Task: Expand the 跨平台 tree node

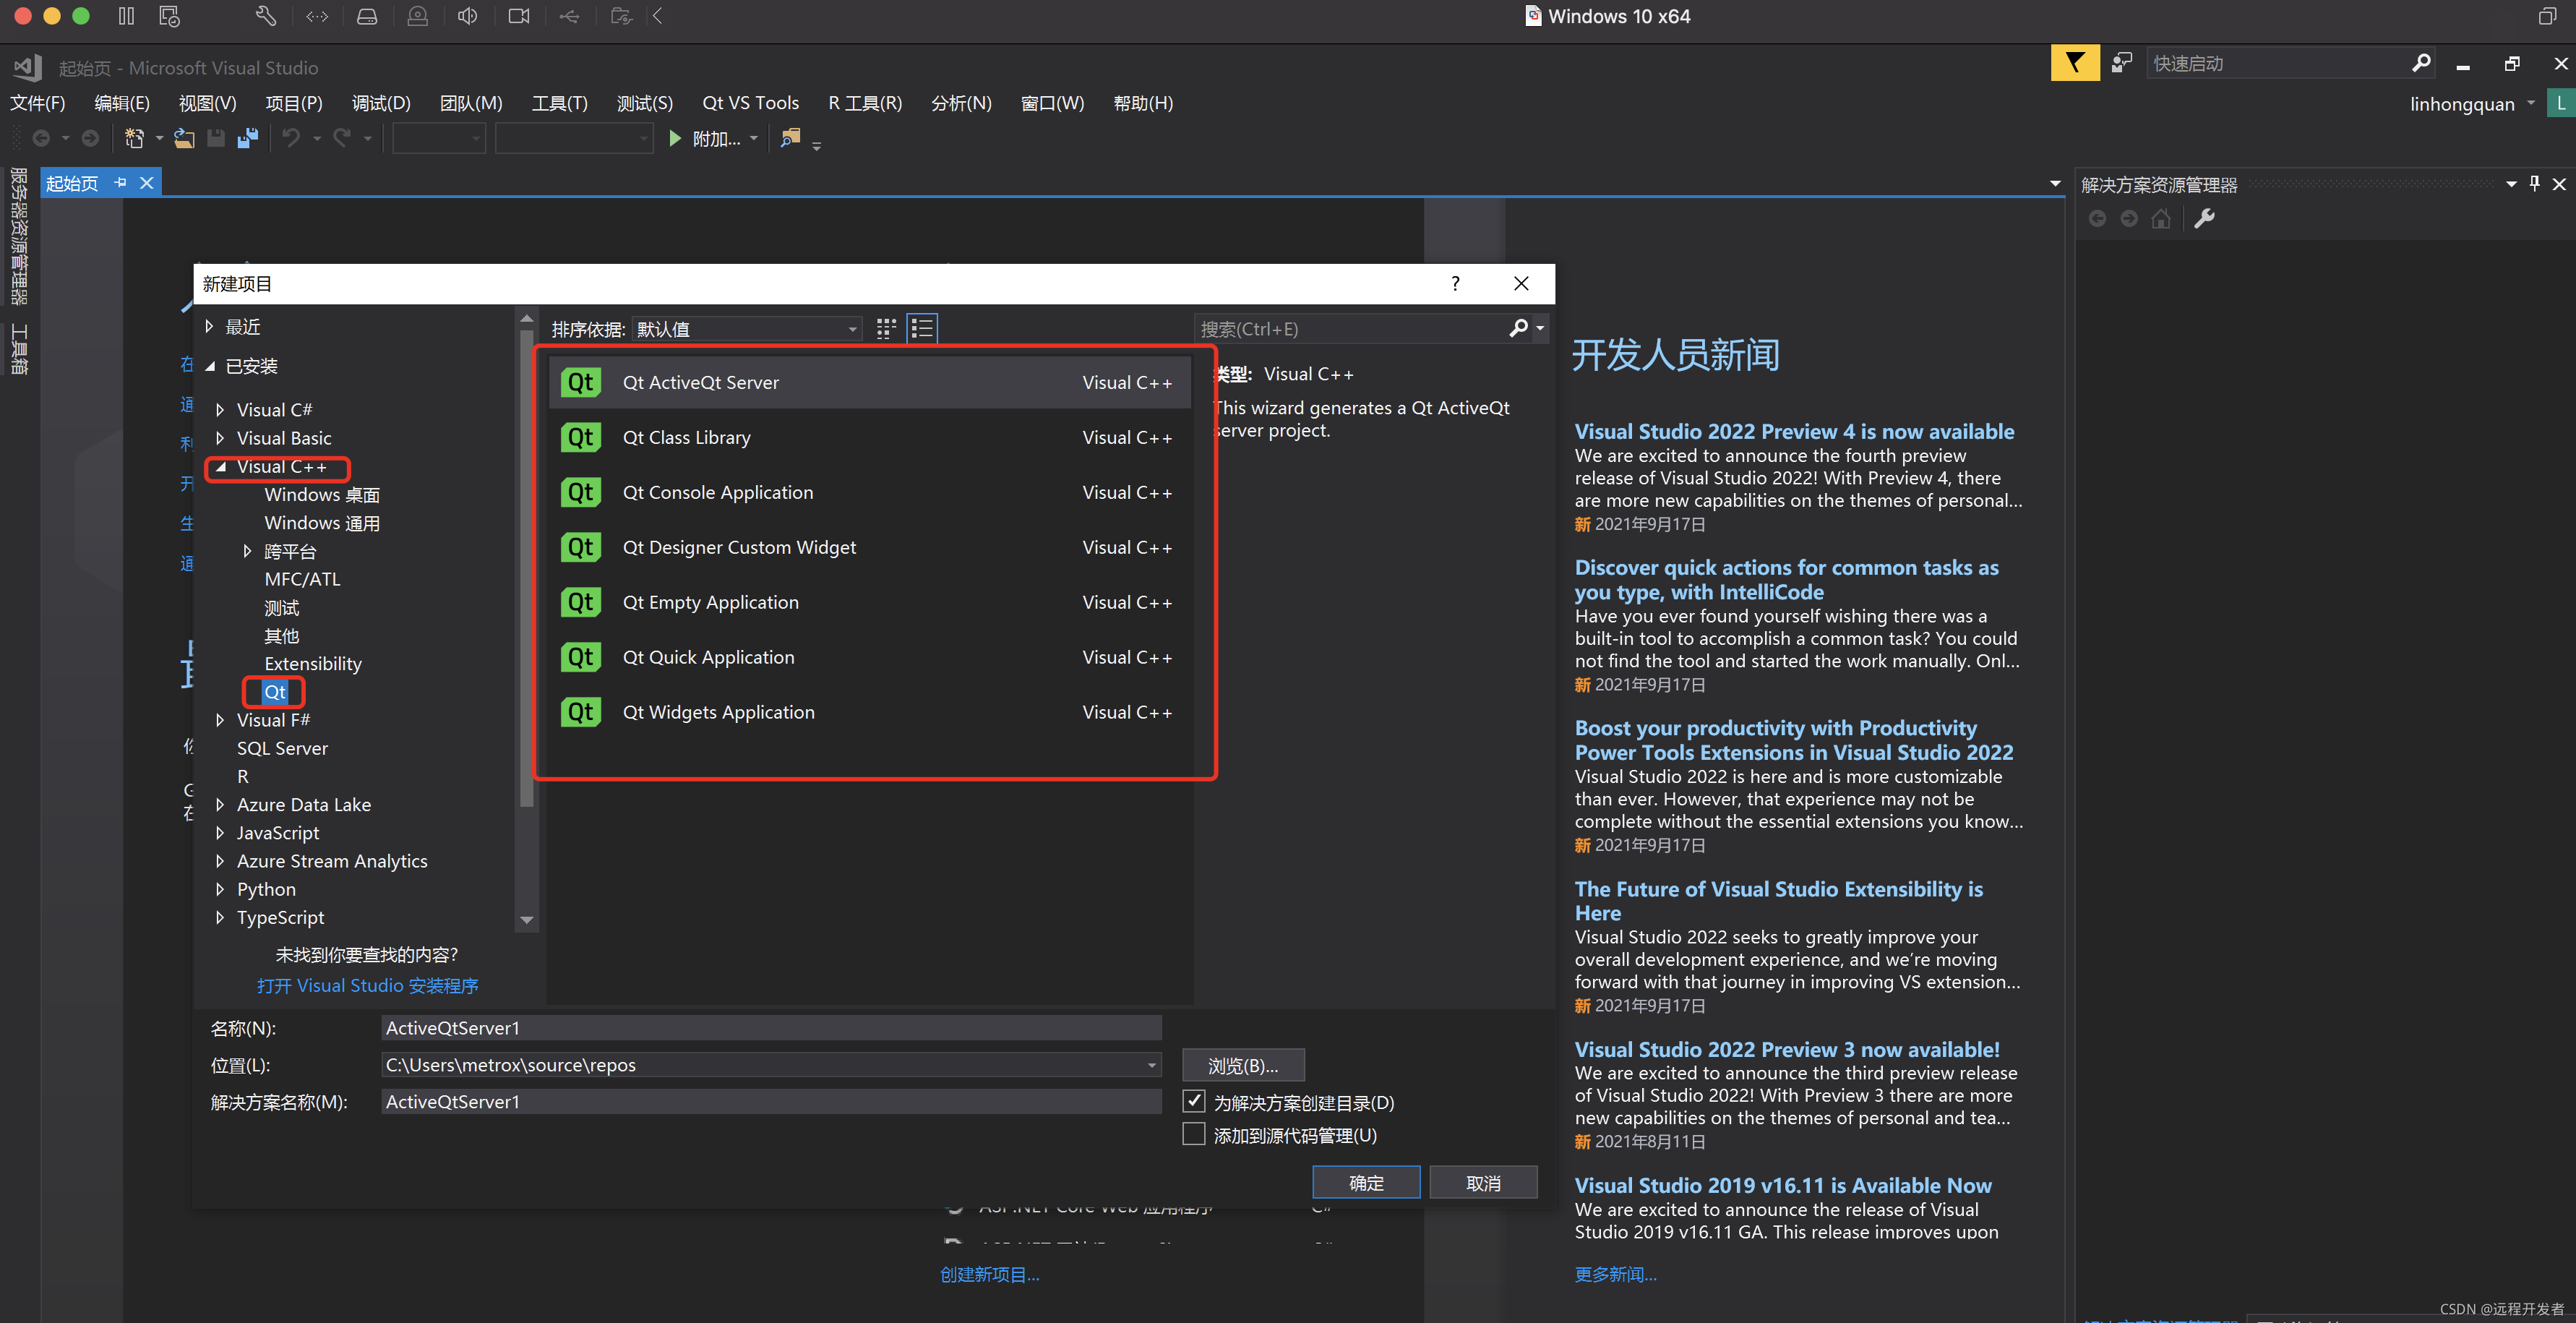Action: [x=247, y=550]
